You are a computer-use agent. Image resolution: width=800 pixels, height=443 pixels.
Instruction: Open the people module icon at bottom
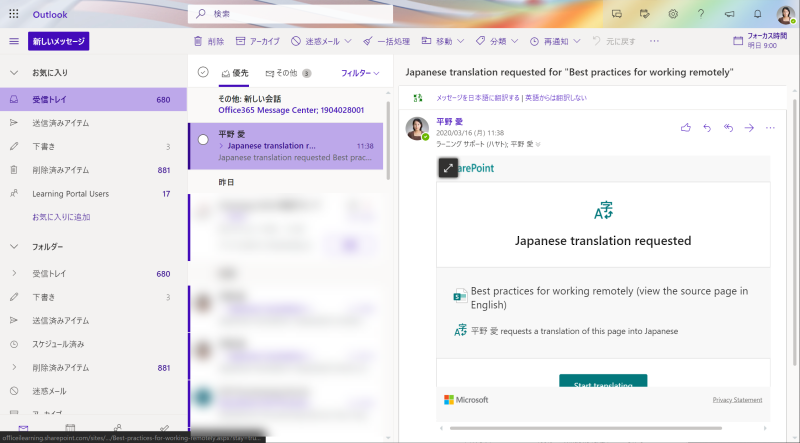[117, 428]
